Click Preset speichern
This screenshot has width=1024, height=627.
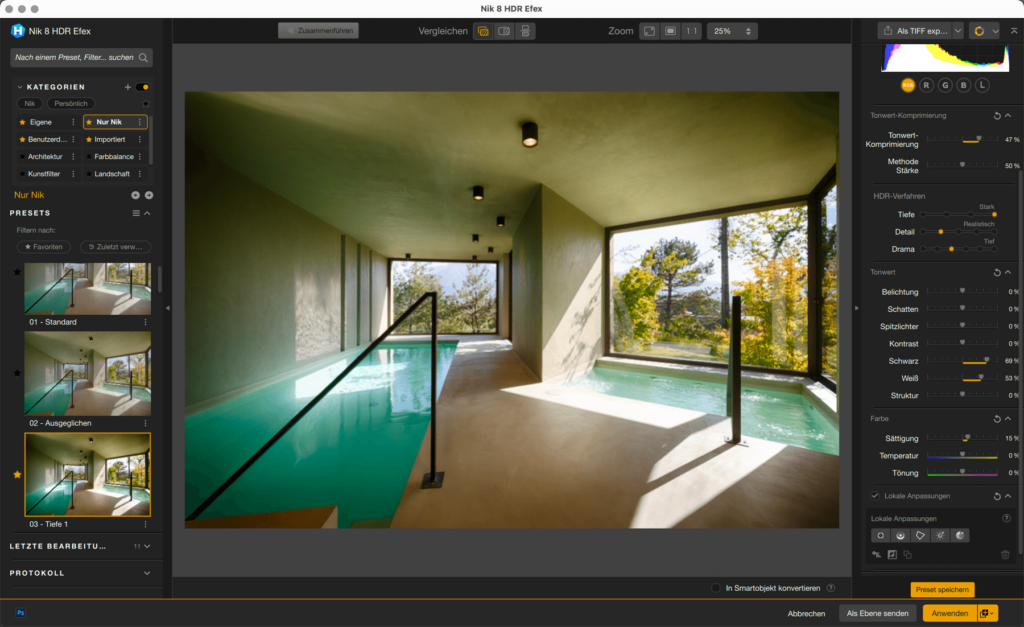click(942, 589)
